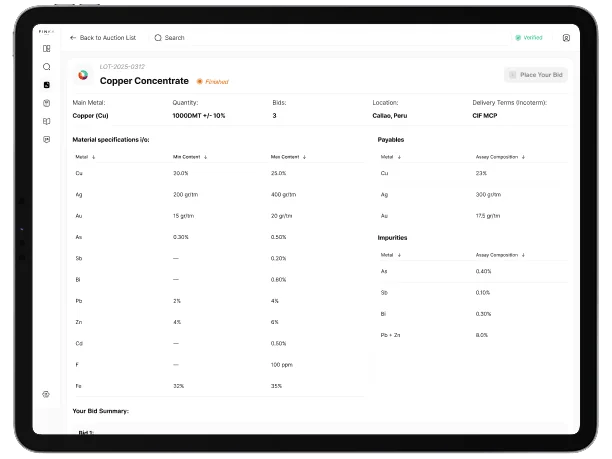Open the chat message icon in sidebar
This screenshot has height=459, width=612.
point(46,139)
